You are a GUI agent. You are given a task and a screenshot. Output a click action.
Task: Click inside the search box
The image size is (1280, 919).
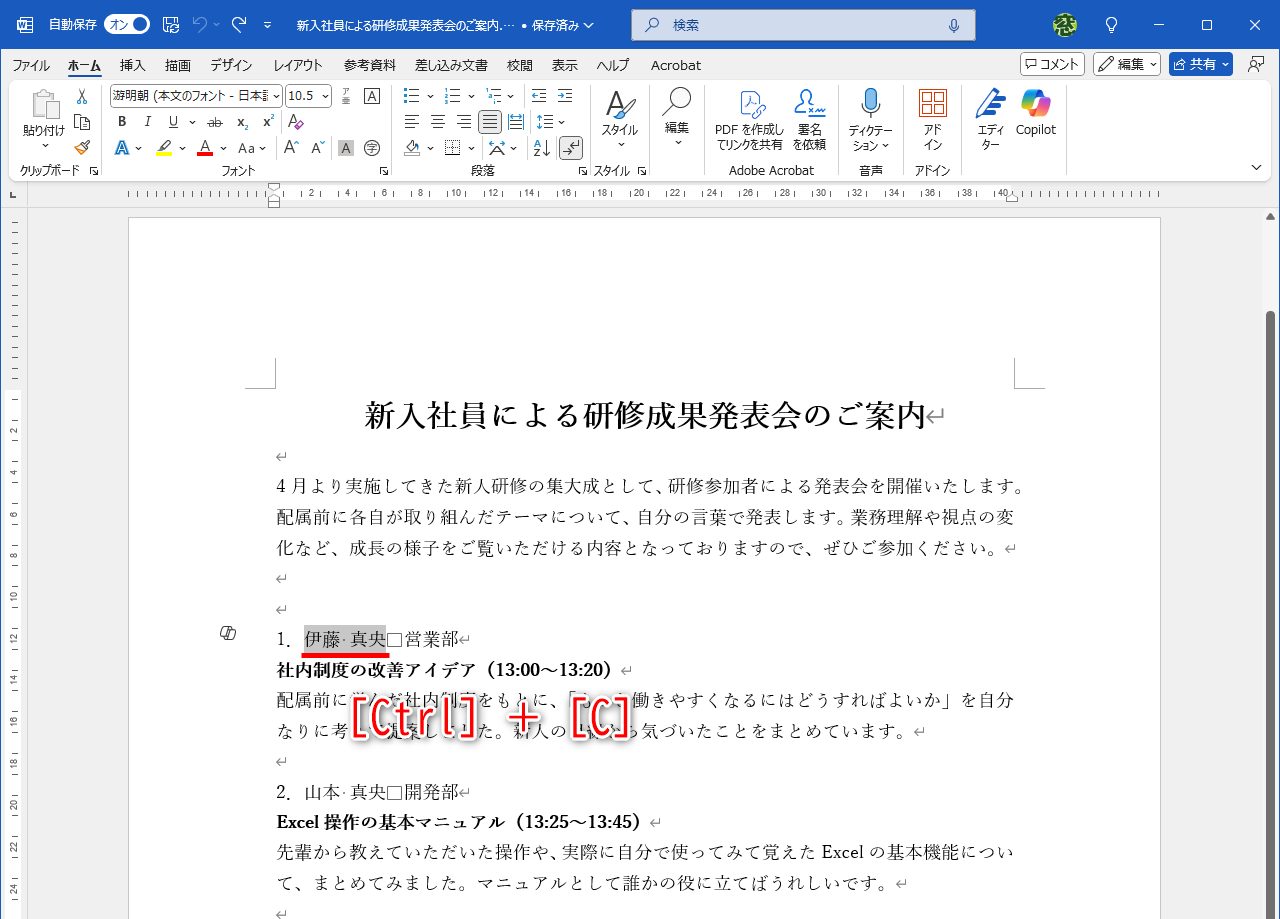click(800, 24)
